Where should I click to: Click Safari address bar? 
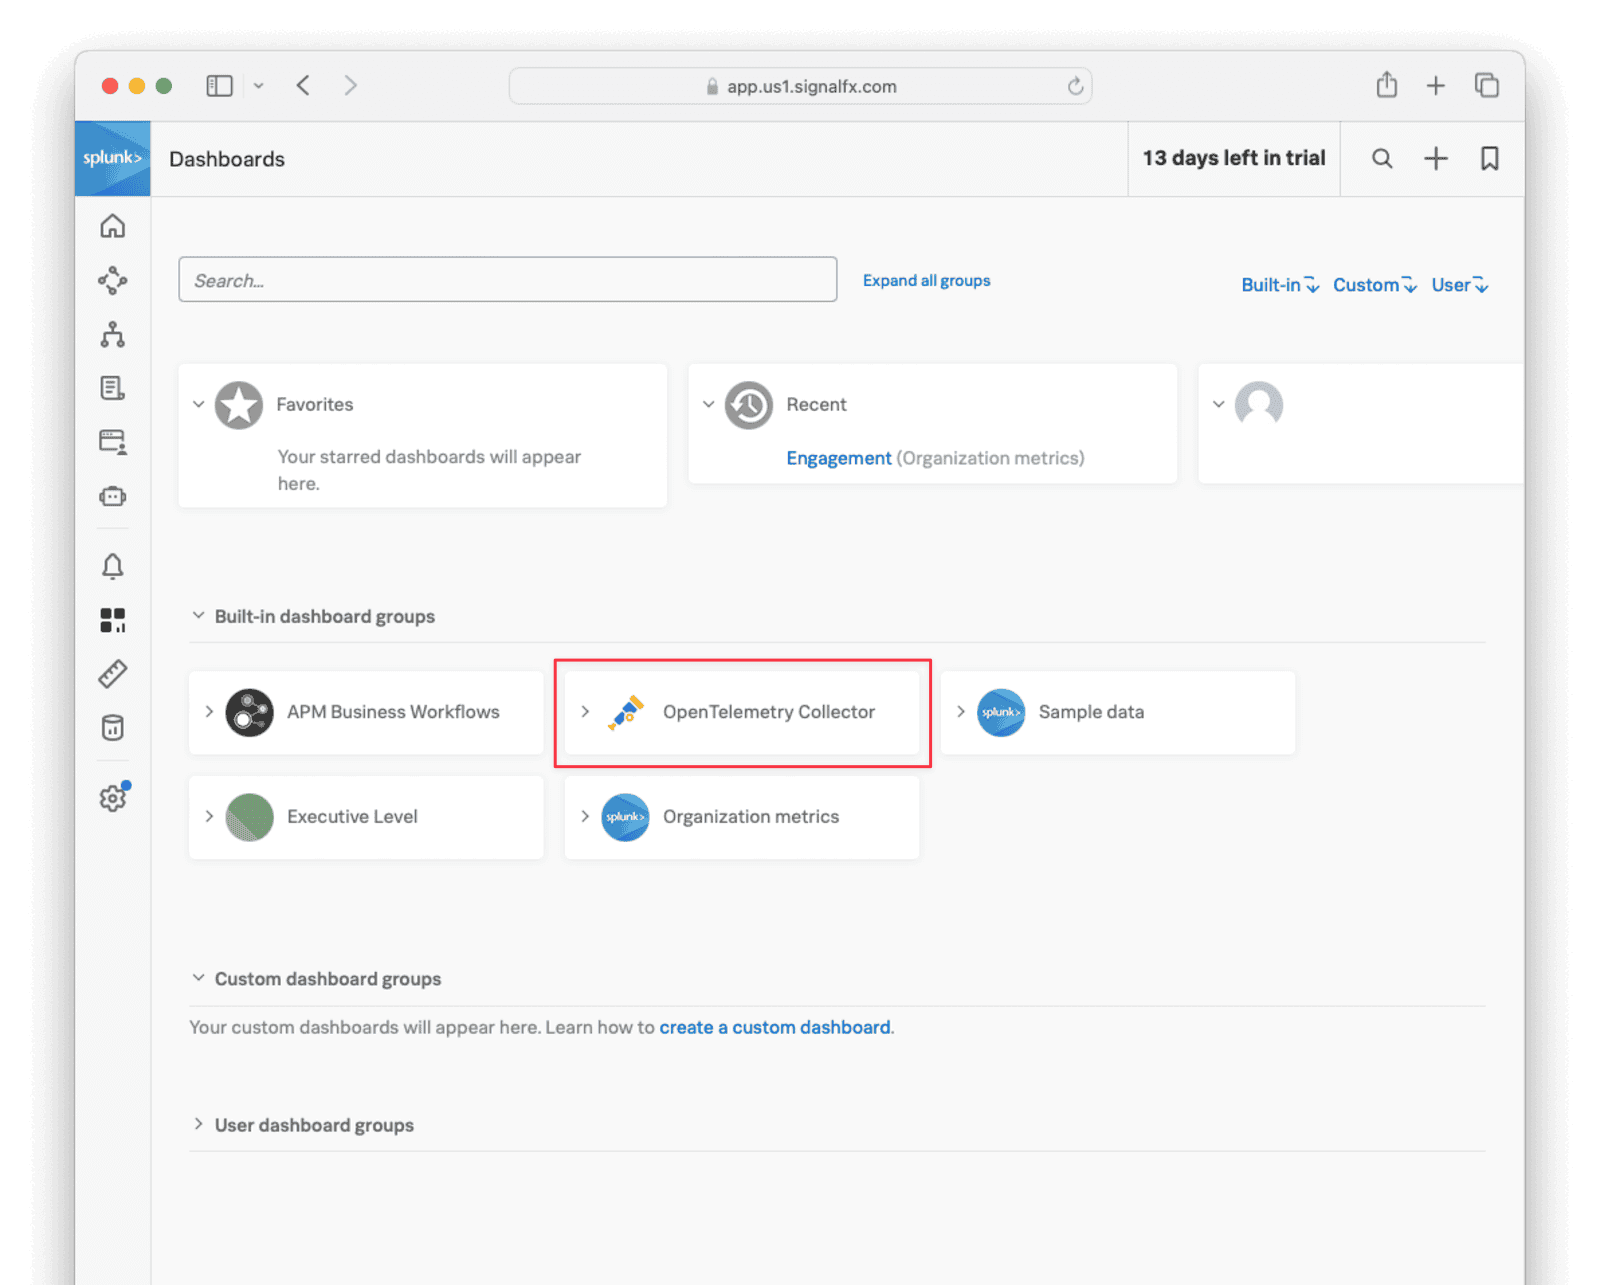click(x=800, y=86)
